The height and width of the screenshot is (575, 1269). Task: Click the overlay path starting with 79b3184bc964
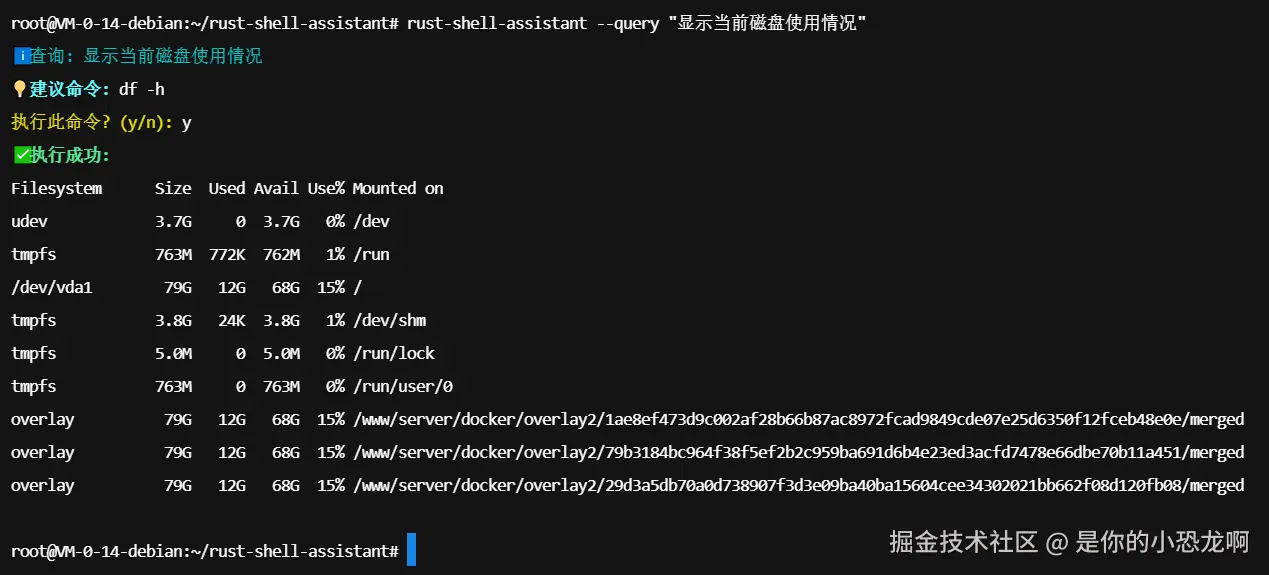coord(798,452)
